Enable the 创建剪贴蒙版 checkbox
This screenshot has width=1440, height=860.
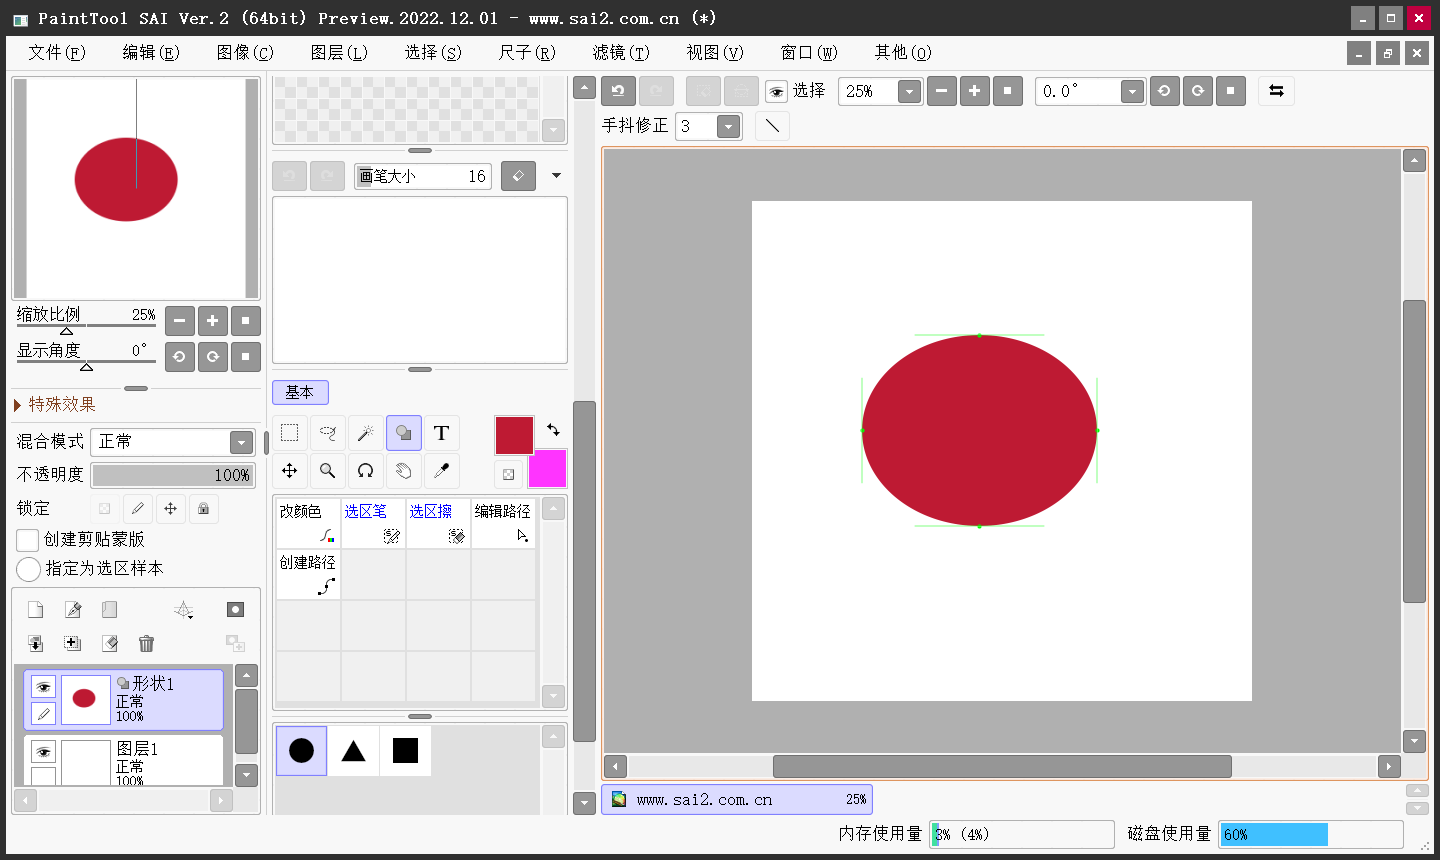tap(28, 540)
